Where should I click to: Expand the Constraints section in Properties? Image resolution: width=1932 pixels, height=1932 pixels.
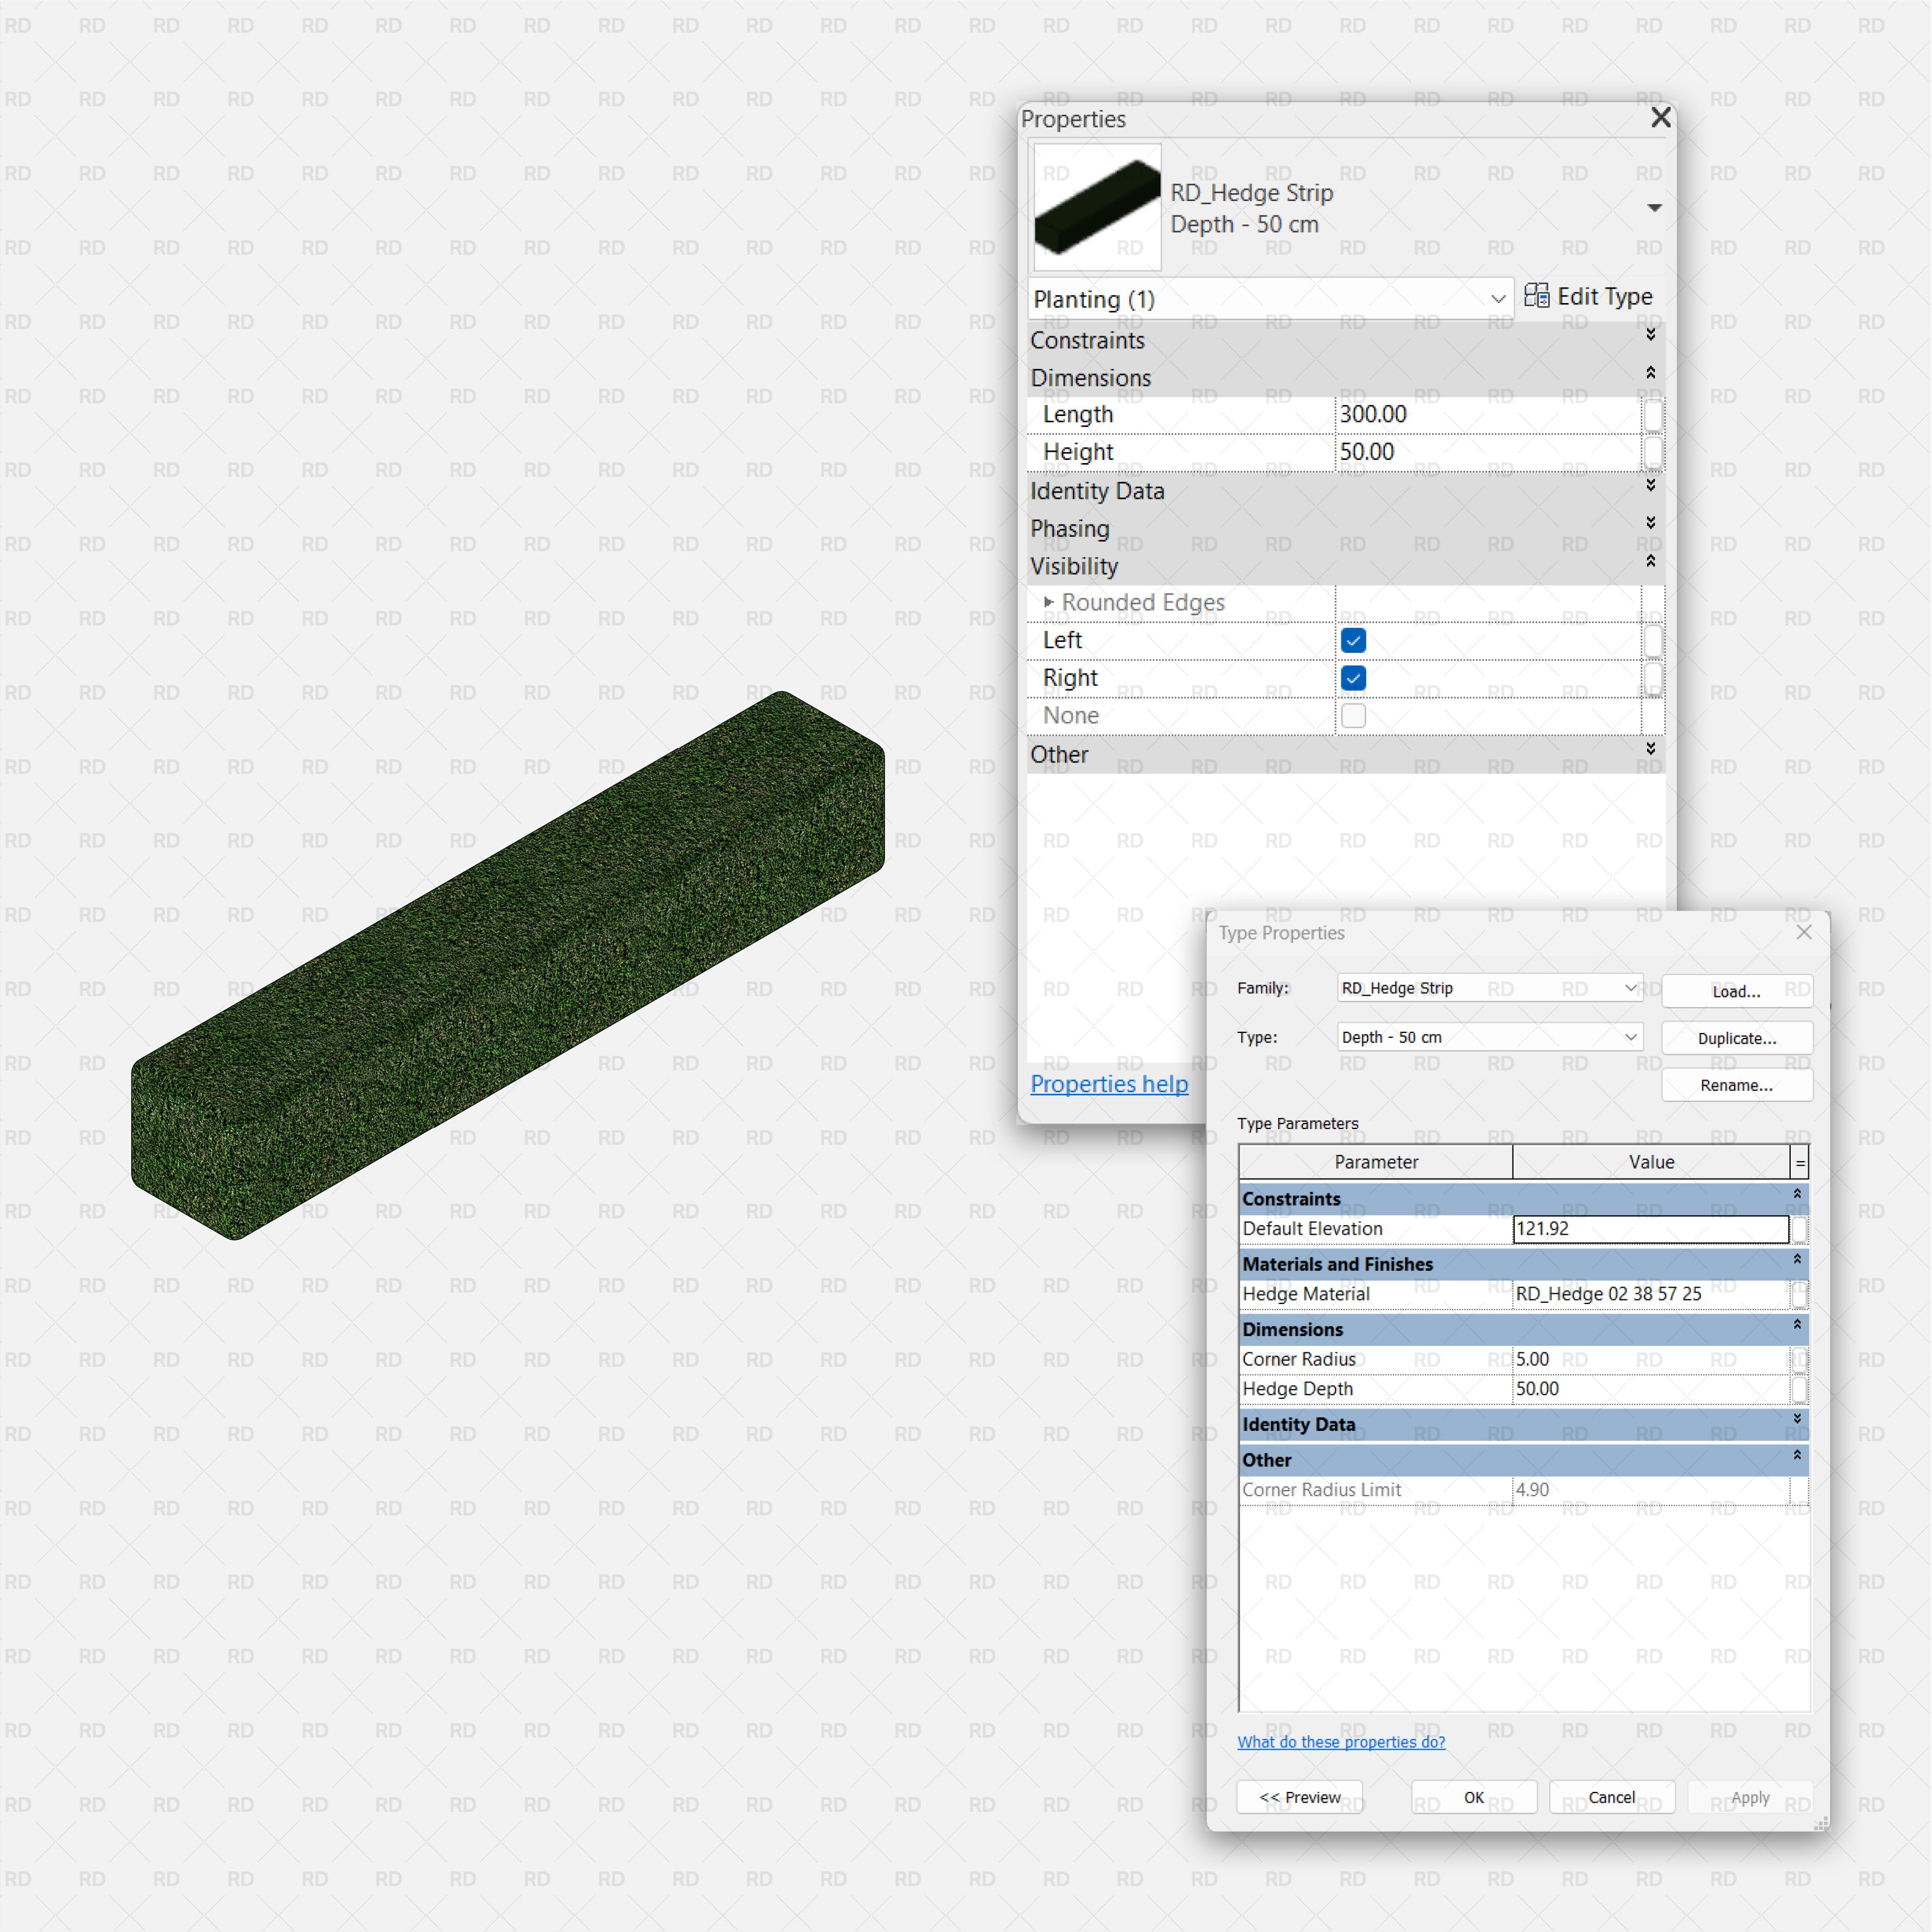pyautogui.click(x=1650, y=335)
